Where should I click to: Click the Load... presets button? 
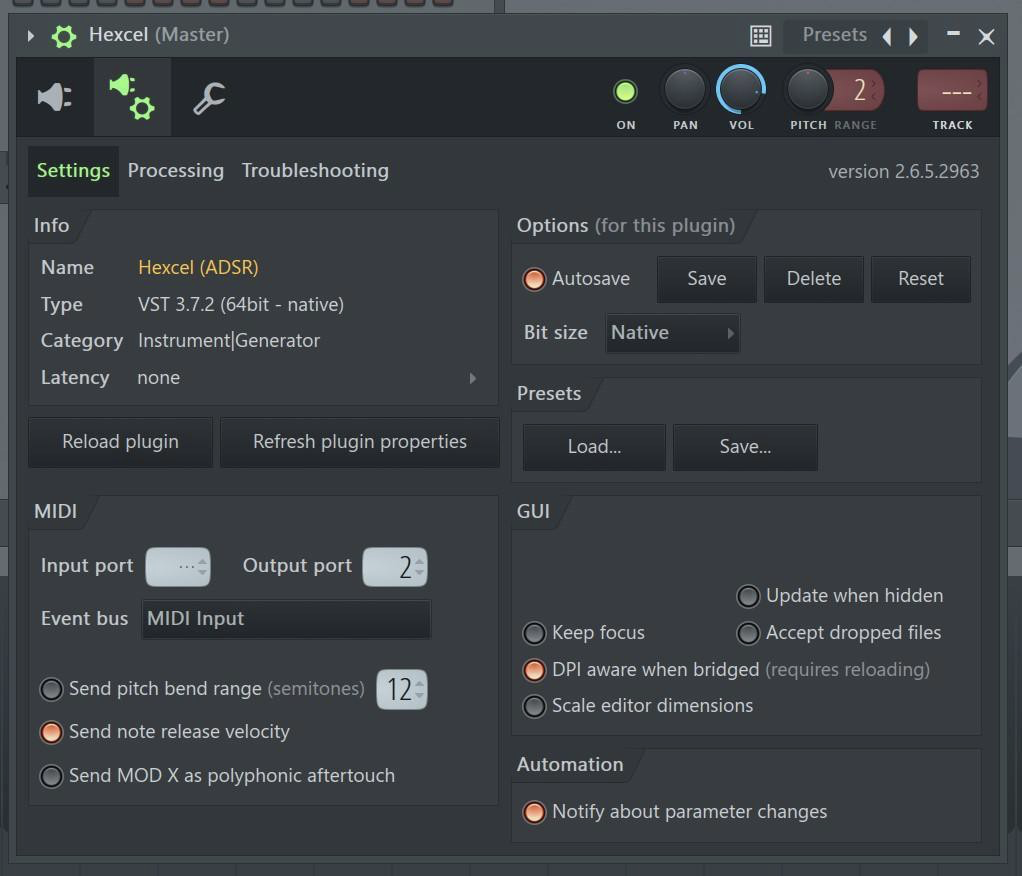pyautogui.click(x=594, y=447)
